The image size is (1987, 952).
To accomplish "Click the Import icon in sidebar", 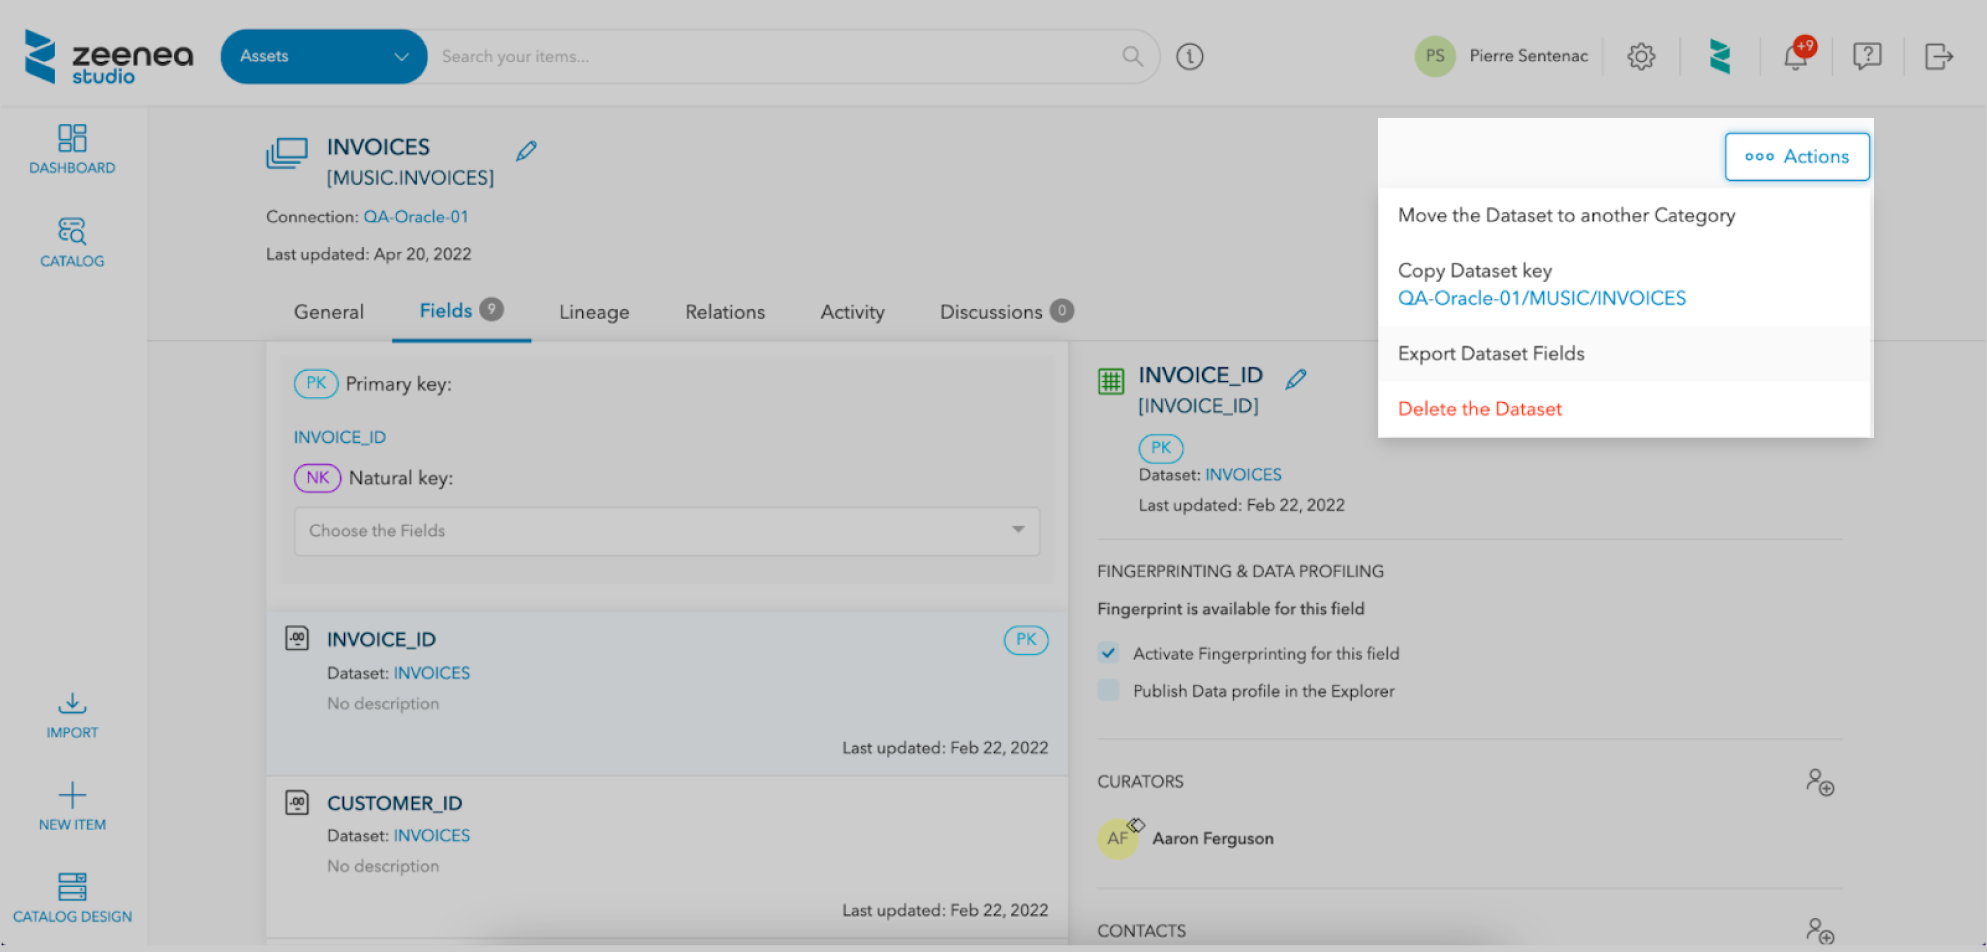I will pos(72,715).
